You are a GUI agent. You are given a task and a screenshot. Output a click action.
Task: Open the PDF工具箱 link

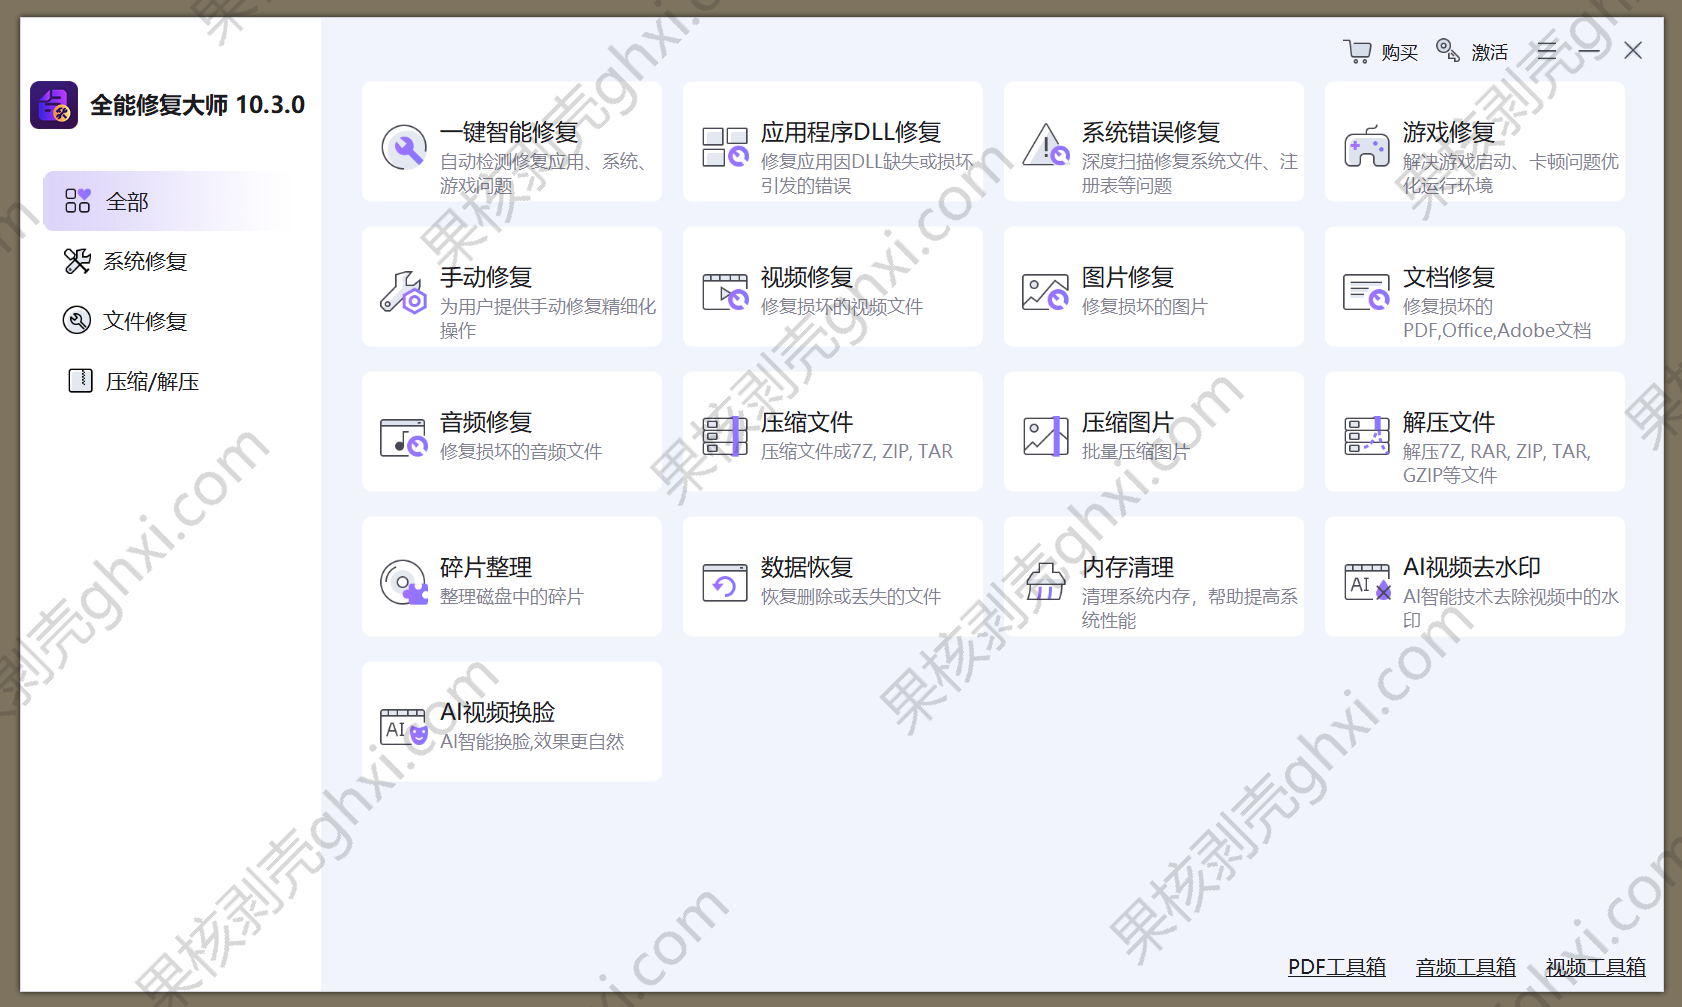[x=1337, y=967]
